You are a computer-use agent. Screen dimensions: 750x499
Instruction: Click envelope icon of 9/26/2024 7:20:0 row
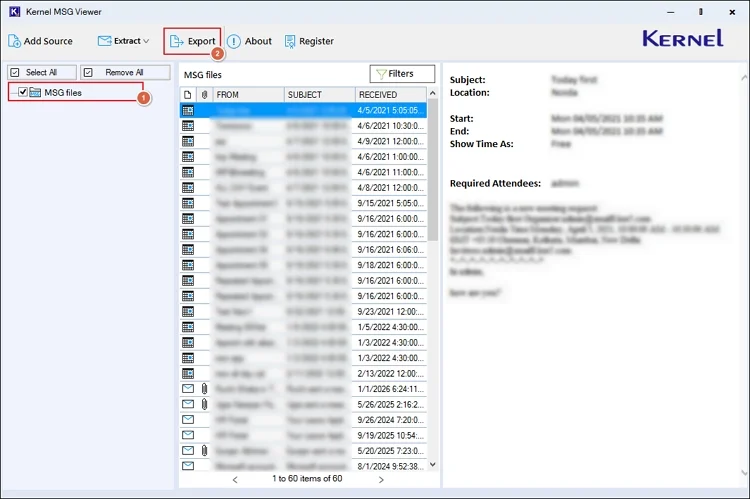188,420
